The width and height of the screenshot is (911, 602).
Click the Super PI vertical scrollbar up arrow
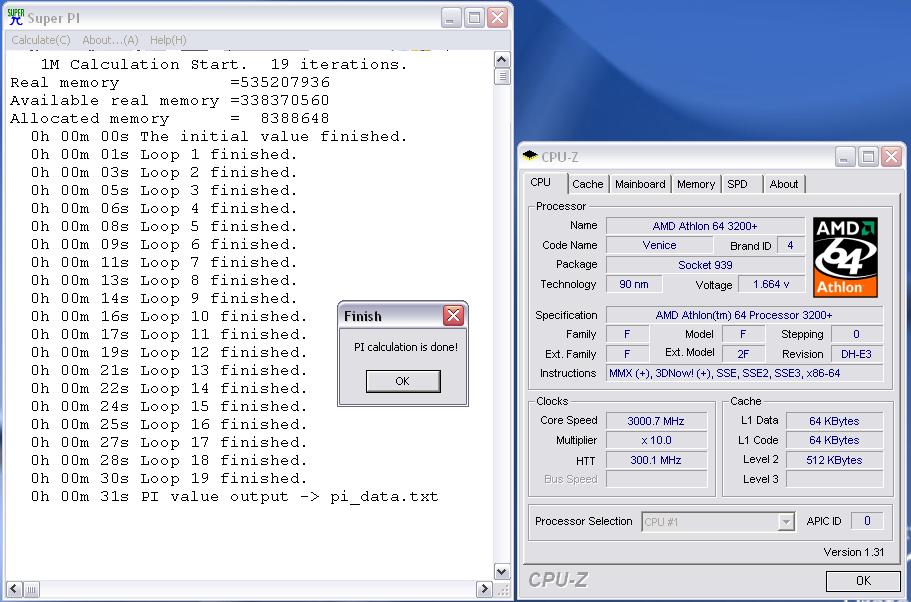tap(502, 59)
